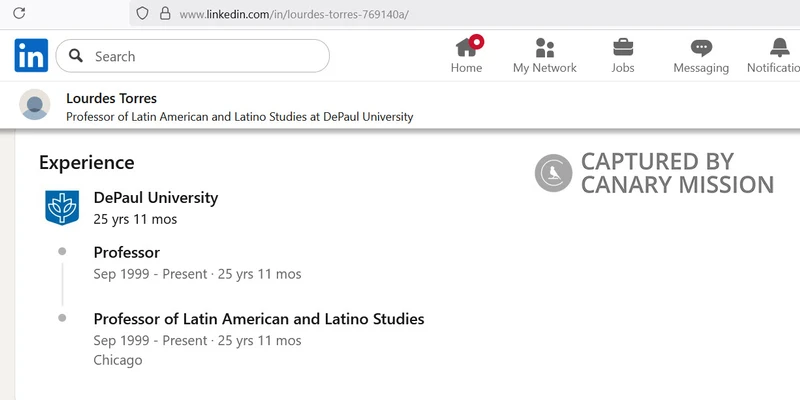Viewport: 800px width, 400px height.
Task: Select the headline text under Lourdes Torres
Action: pos(240,117)
